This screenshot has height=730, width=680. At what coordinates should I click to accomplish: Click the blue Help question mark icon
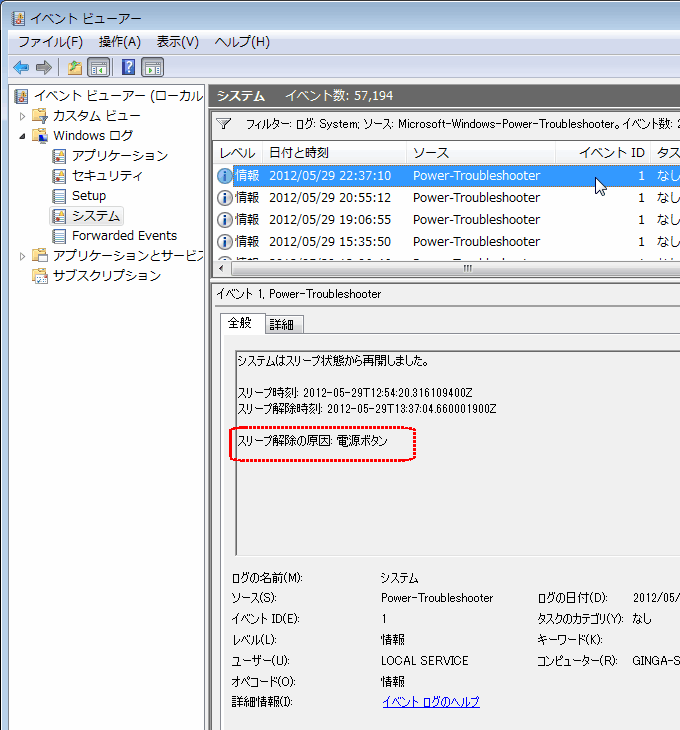click(x=128, y=67)
